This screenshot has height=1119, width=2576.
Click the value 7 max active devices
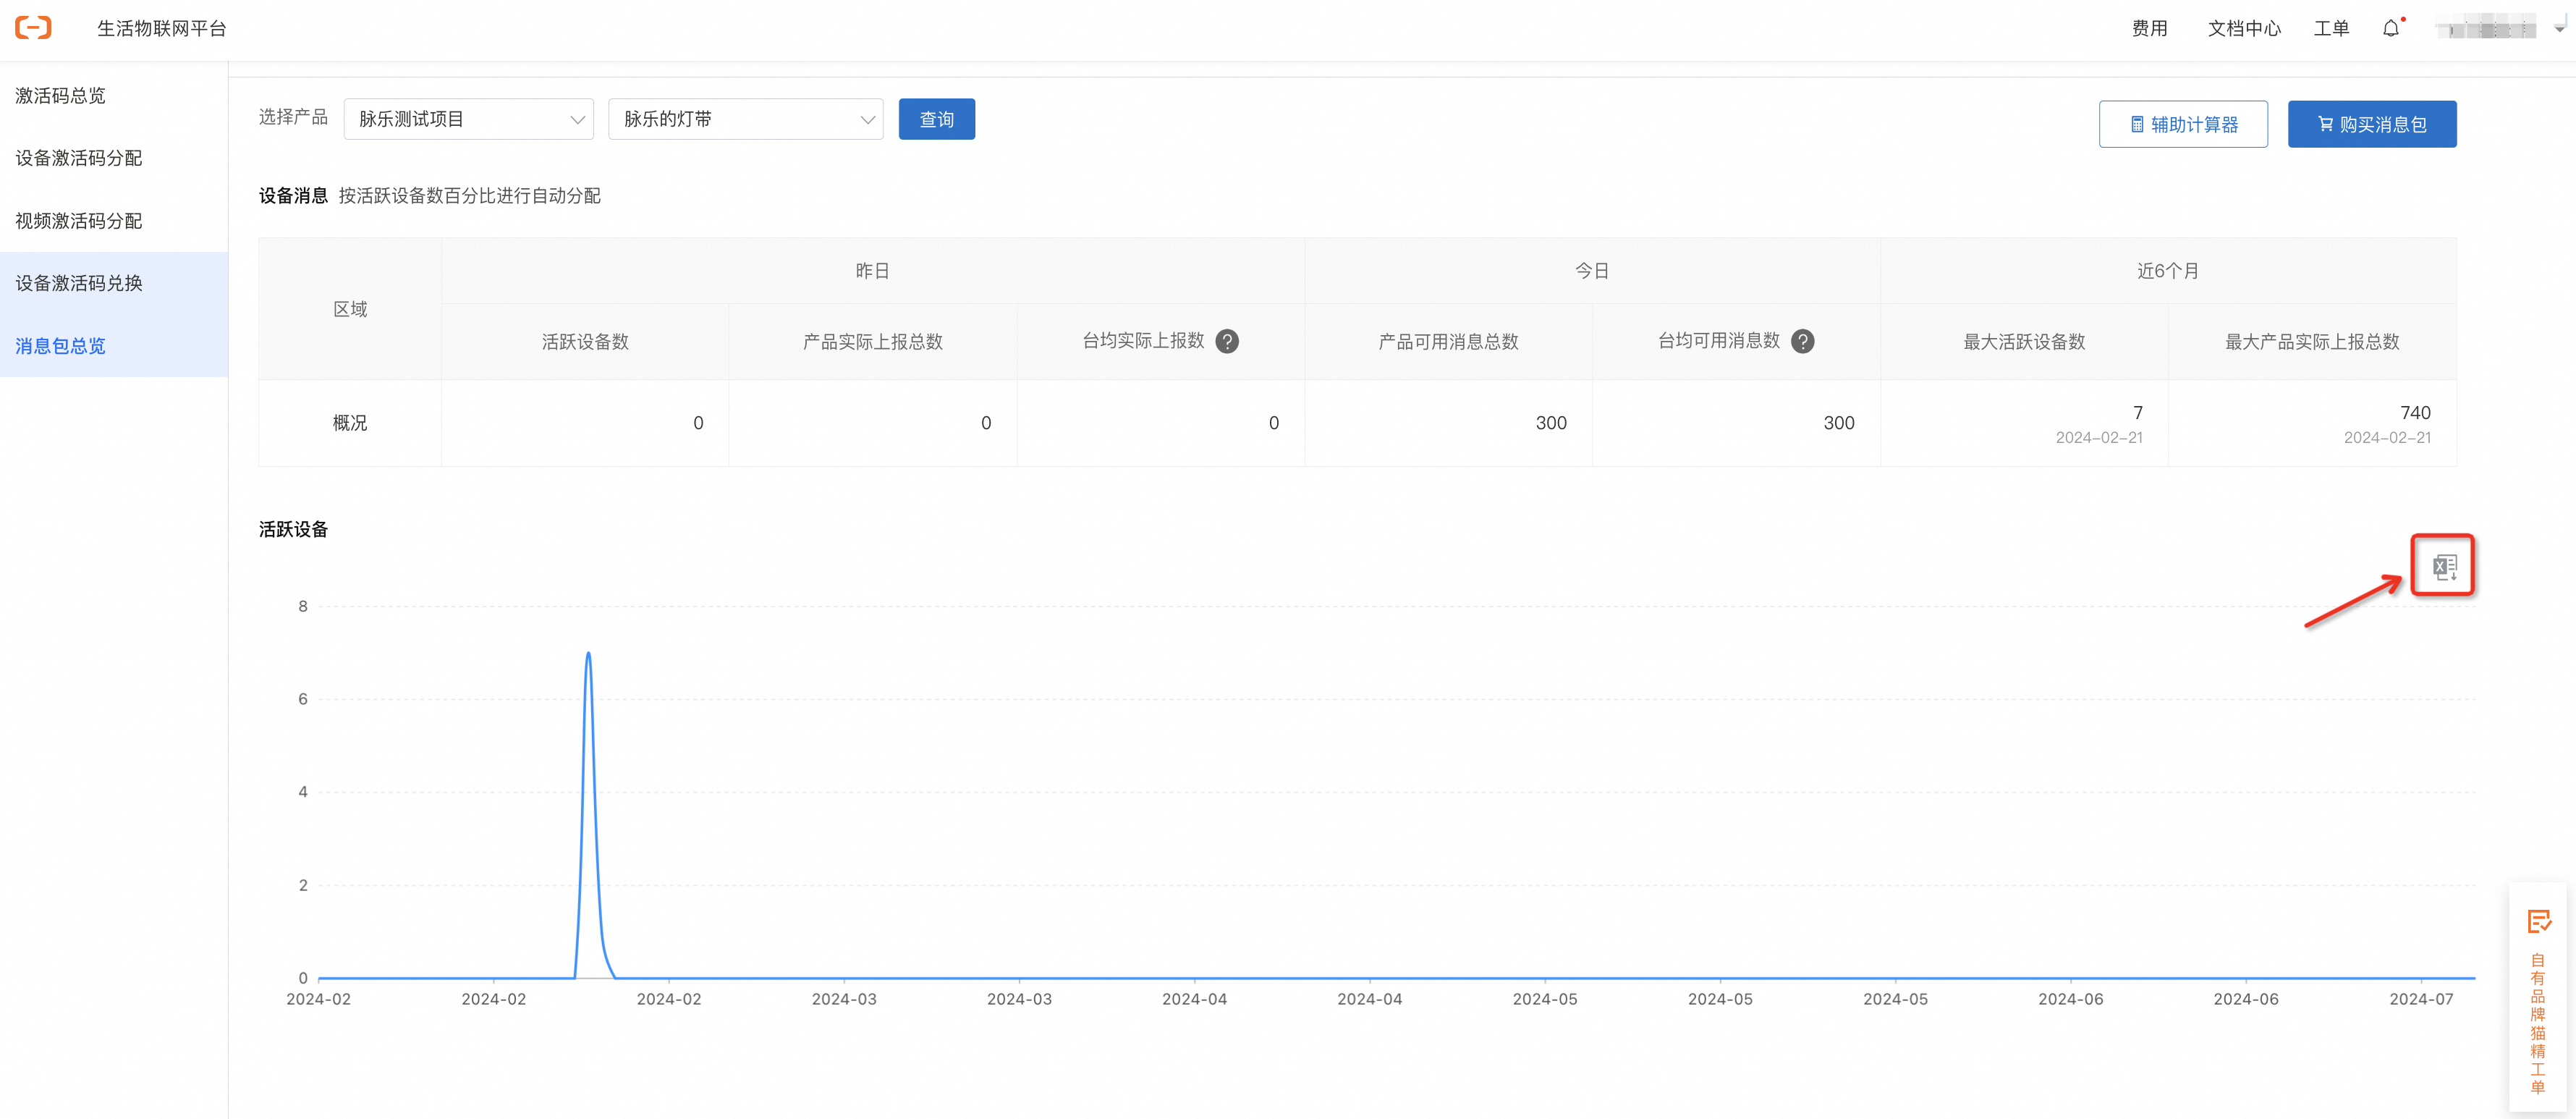[2138, 412]
